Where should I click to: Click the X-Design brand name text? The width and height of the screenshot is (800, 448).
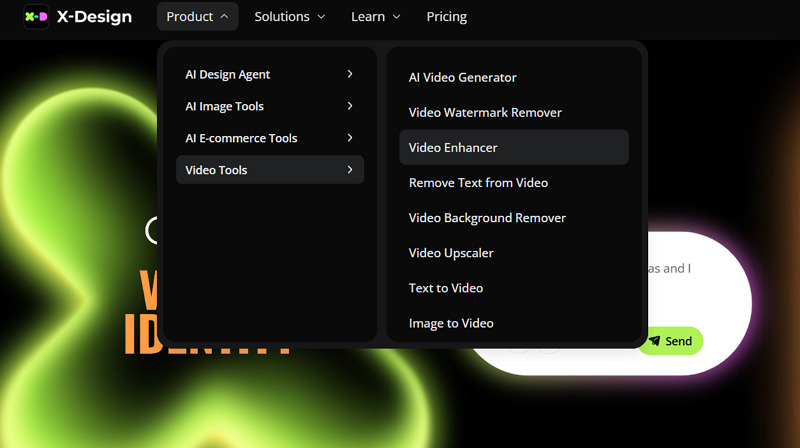[94, 16]
